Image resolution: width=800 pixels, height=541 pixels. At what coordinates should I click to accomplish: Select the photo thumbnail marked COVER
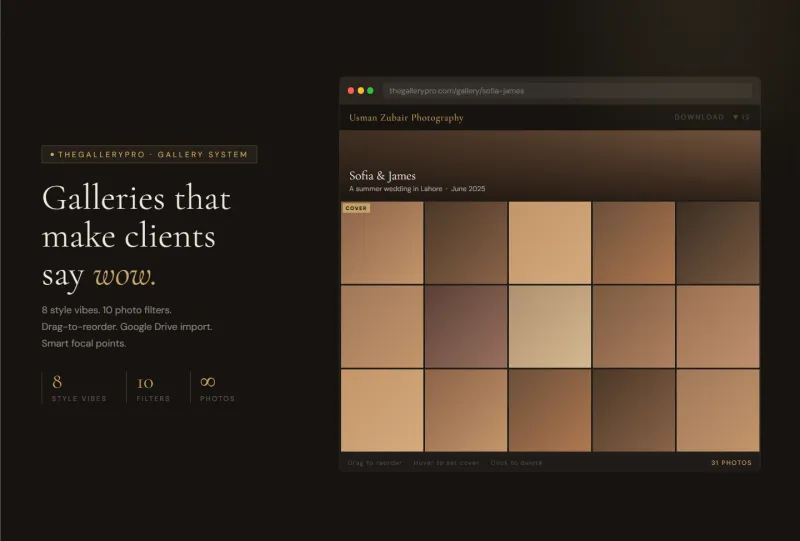(382, 242)
